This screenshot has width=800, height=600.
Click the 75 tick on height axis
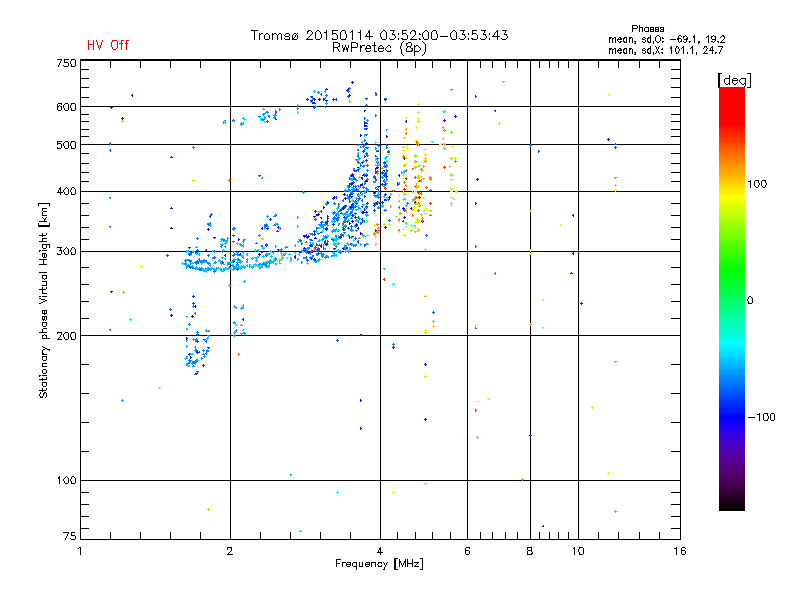(69, 535)
